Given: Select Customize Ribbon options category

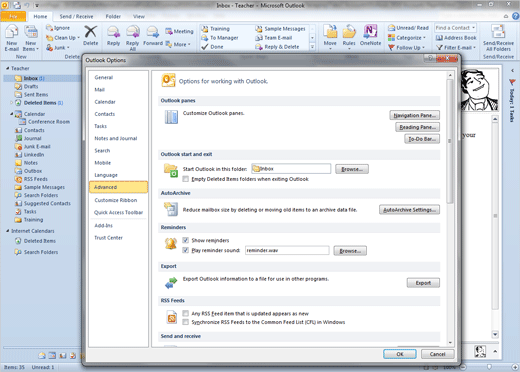Looking at the screenshot, I should [x=116, y=200].
